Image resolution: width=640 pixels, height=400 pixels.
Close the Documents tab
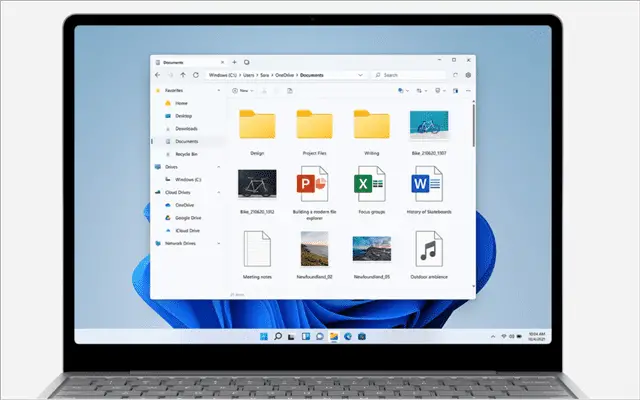point(222,62)
